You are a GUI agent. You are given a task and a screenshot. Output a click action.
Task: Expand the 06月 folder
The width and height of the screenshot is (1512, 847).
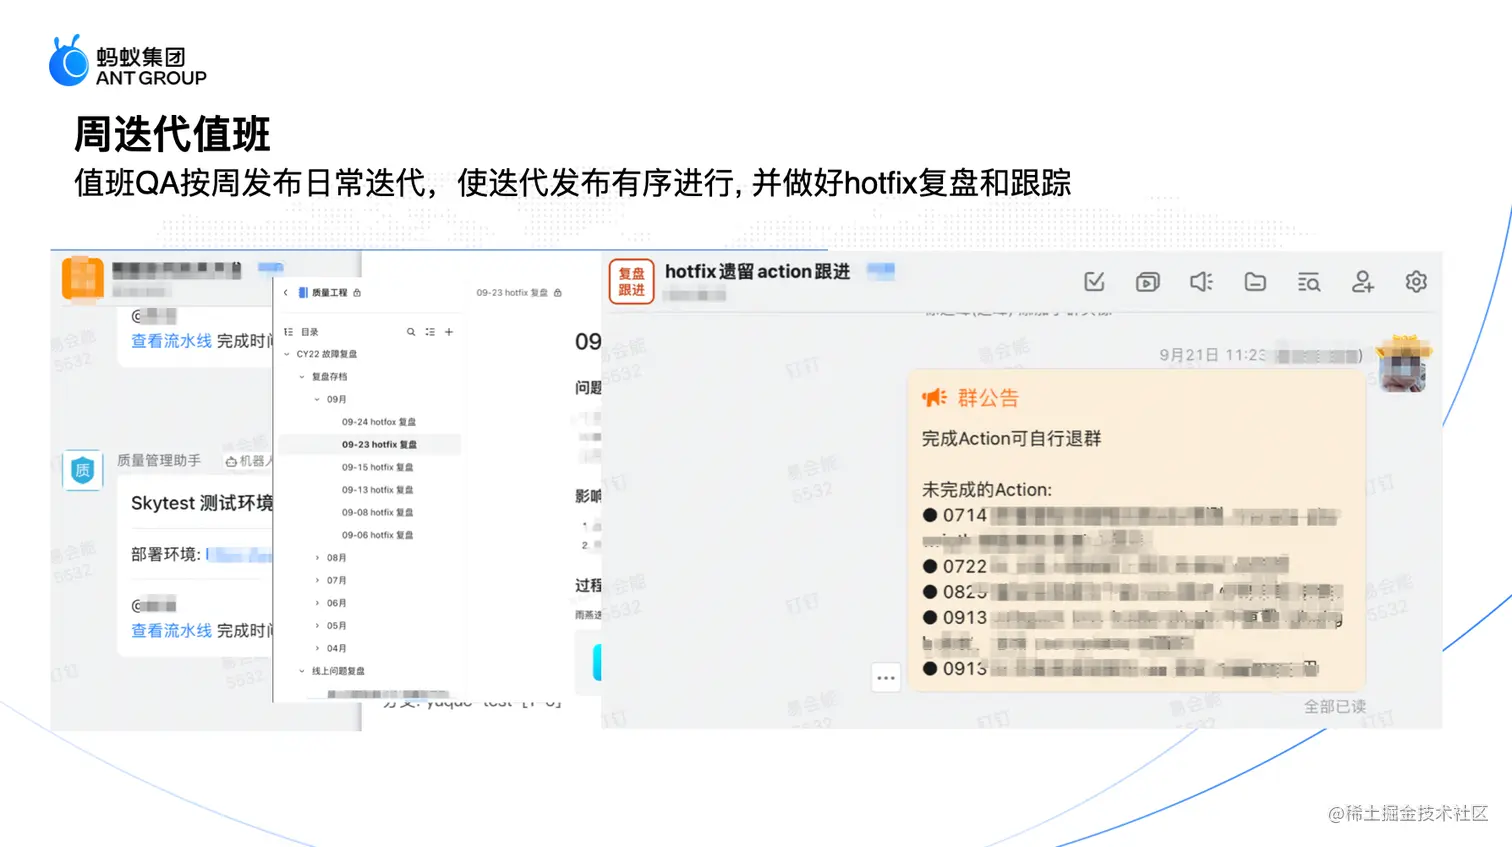pos(317,603)
